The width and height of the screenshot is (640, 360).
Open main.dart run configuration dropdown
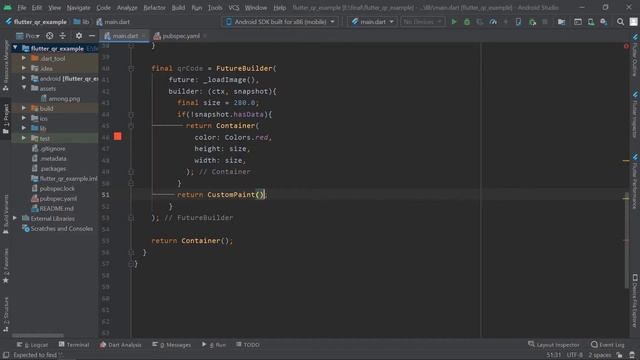point(372,22)
